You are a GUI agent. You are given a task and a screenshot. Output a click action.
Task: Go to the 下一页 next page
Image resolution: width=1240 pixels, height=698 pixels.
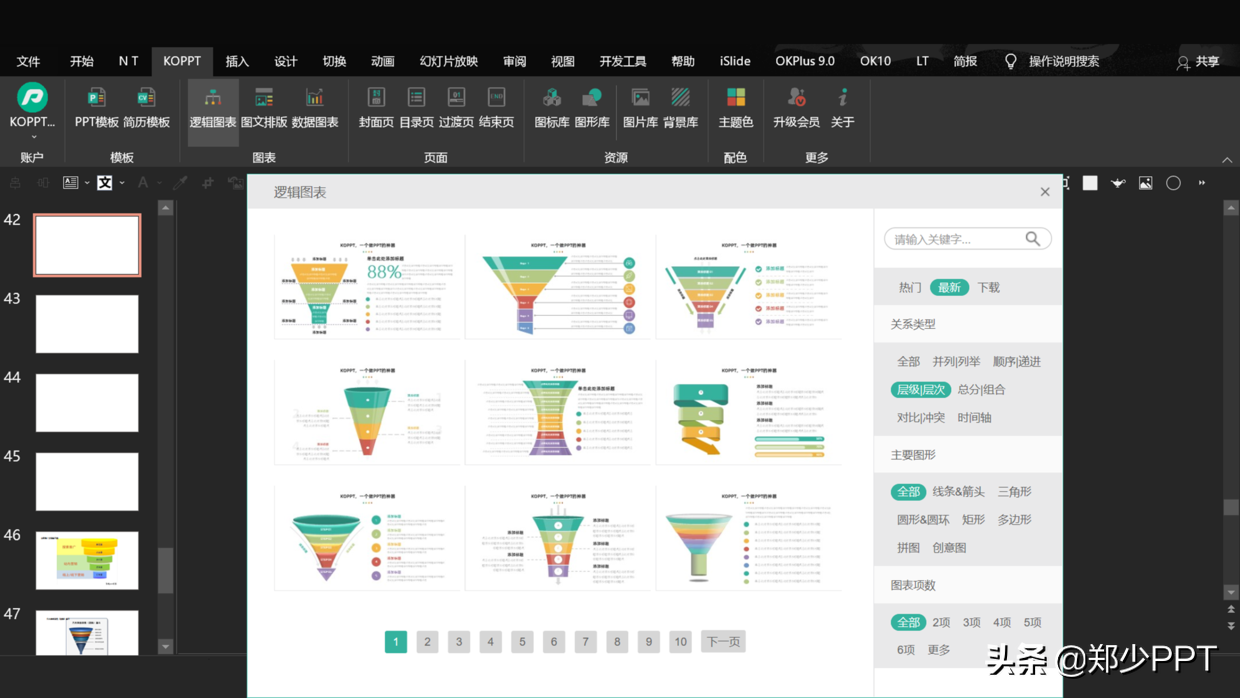pos(723,642)
